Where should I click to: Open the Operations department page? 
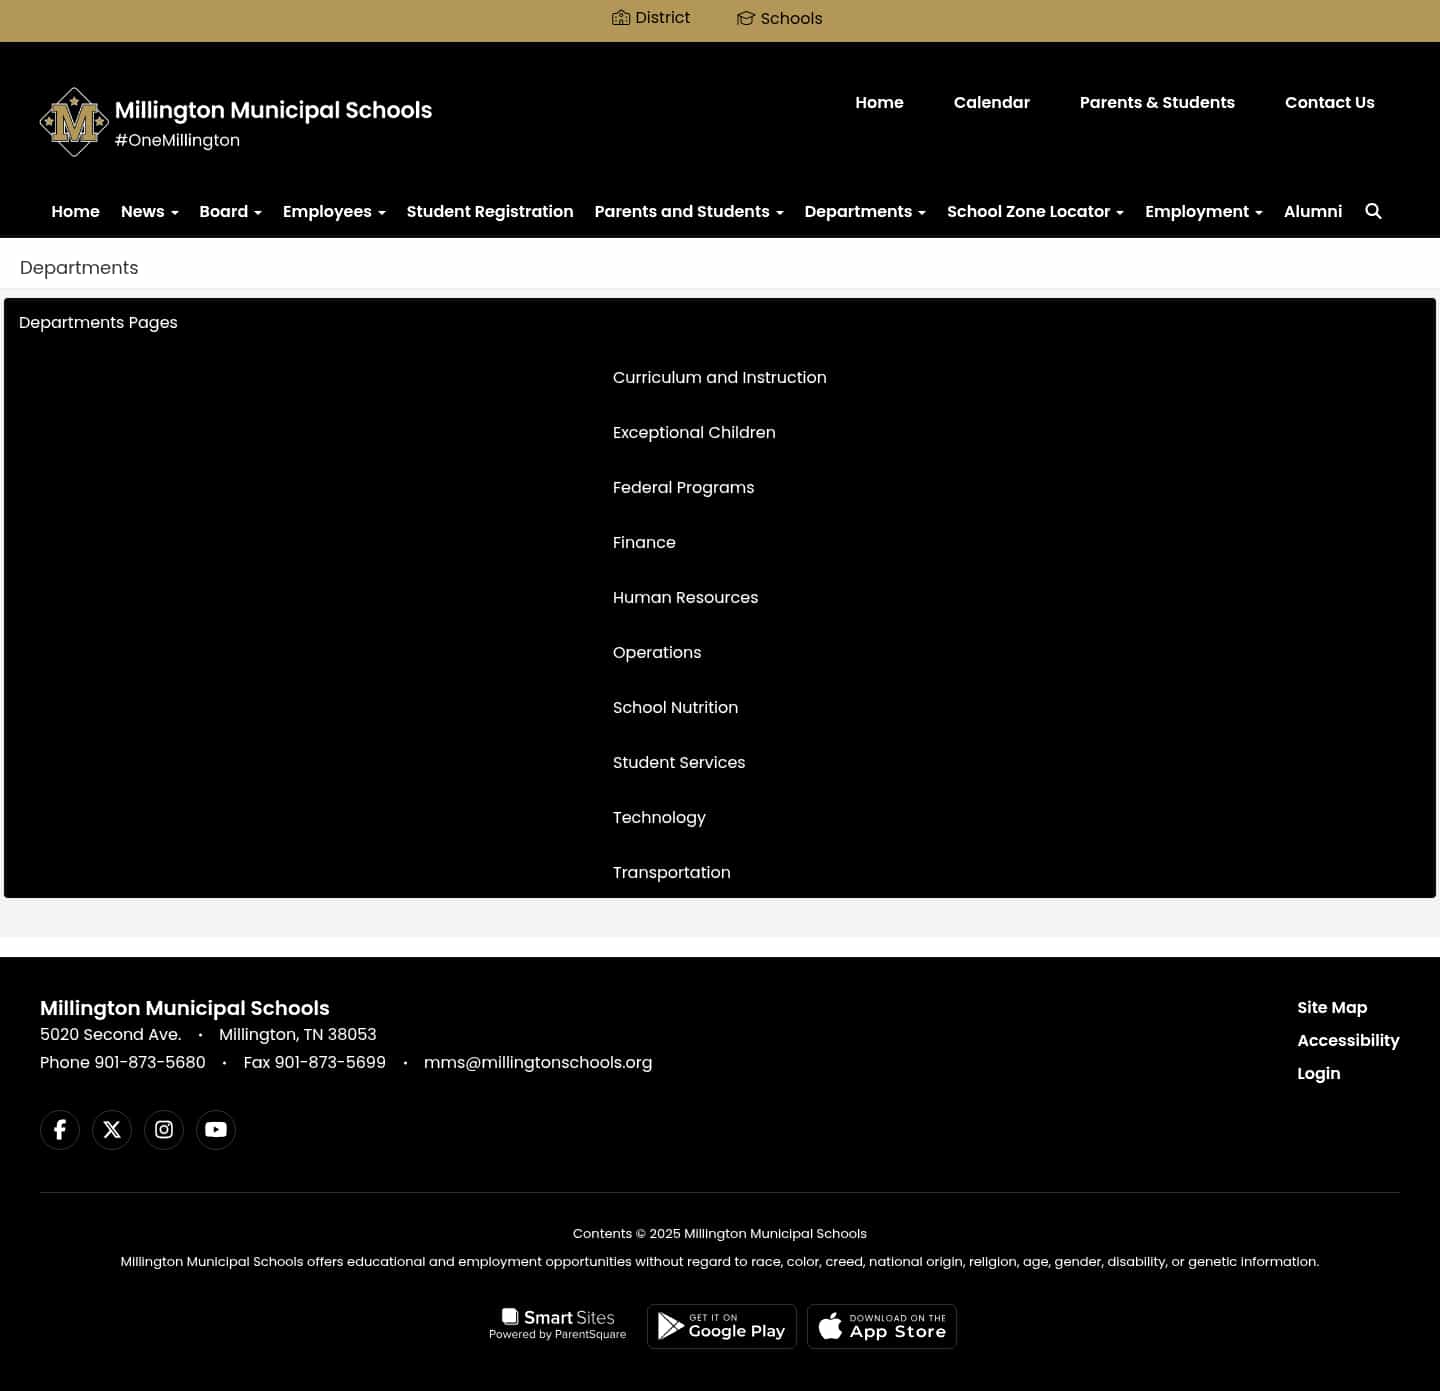(657, 652)
